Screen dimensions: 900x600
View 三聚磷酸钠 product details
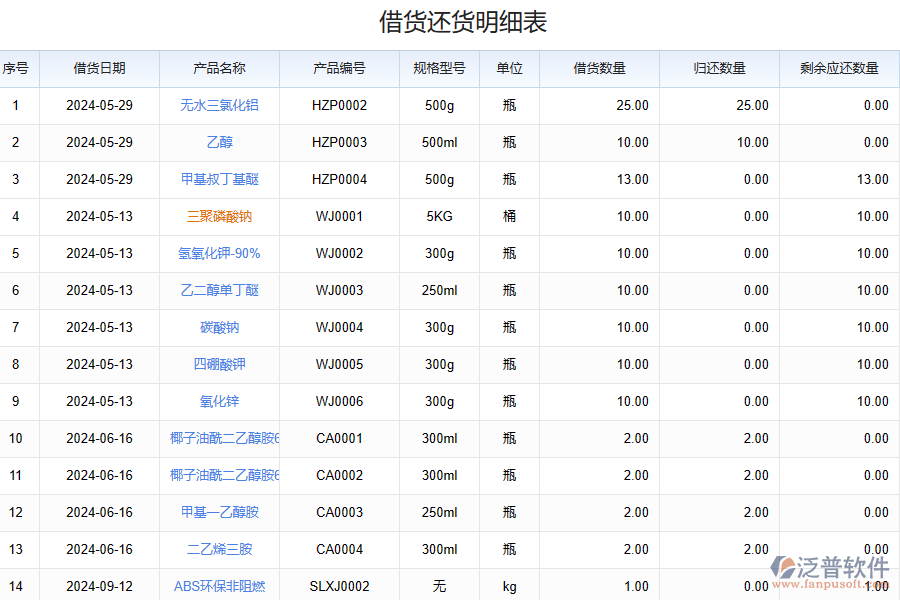point(222,216)
